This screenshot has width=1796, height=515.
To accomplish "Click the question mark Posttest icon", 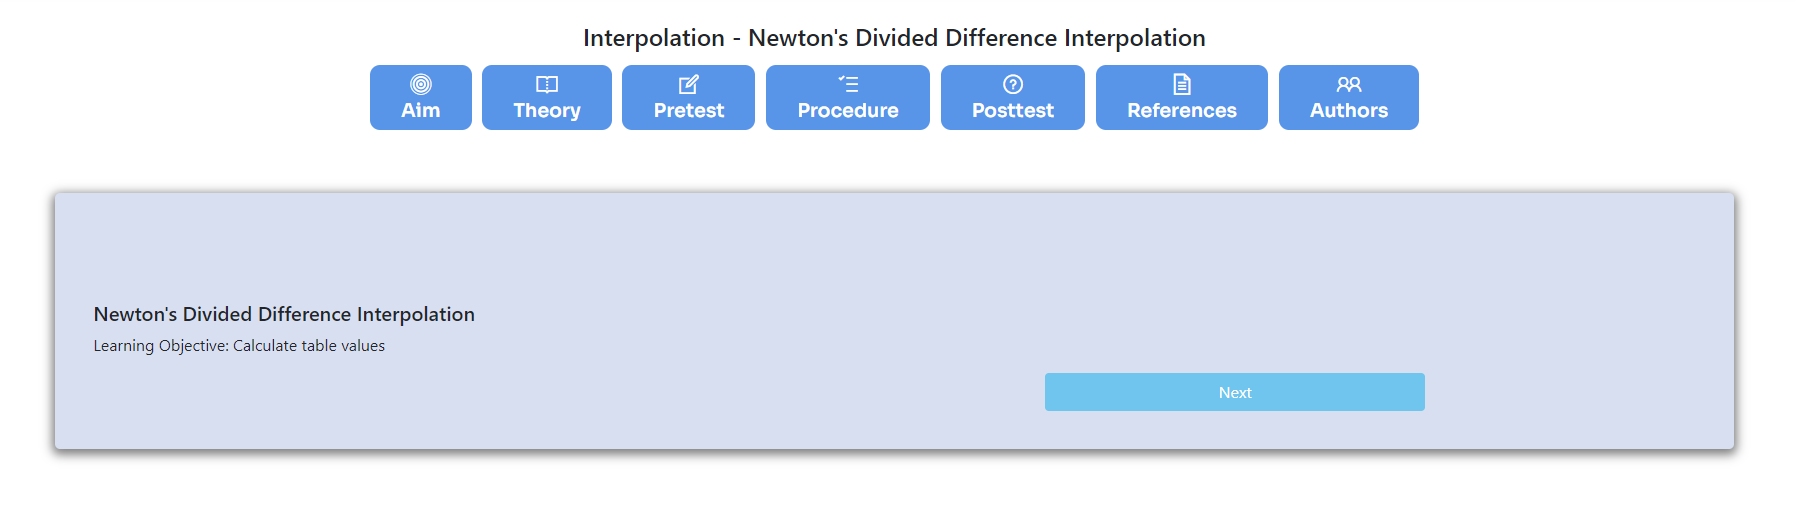I will pyautogui.click(x=1013, y=84).
